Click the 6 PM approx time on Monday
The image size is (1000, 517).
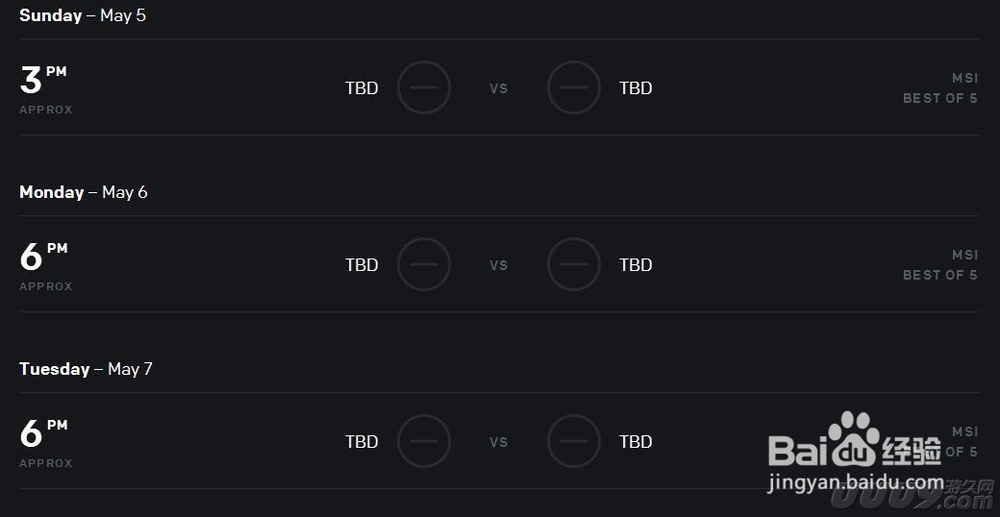click(x=46, y=266)
